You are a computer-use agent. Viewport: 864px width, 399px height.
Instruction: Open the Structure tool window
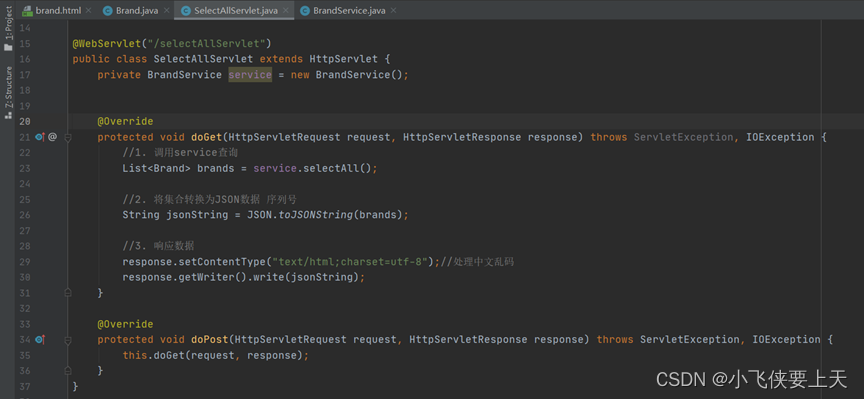[8, 93]
